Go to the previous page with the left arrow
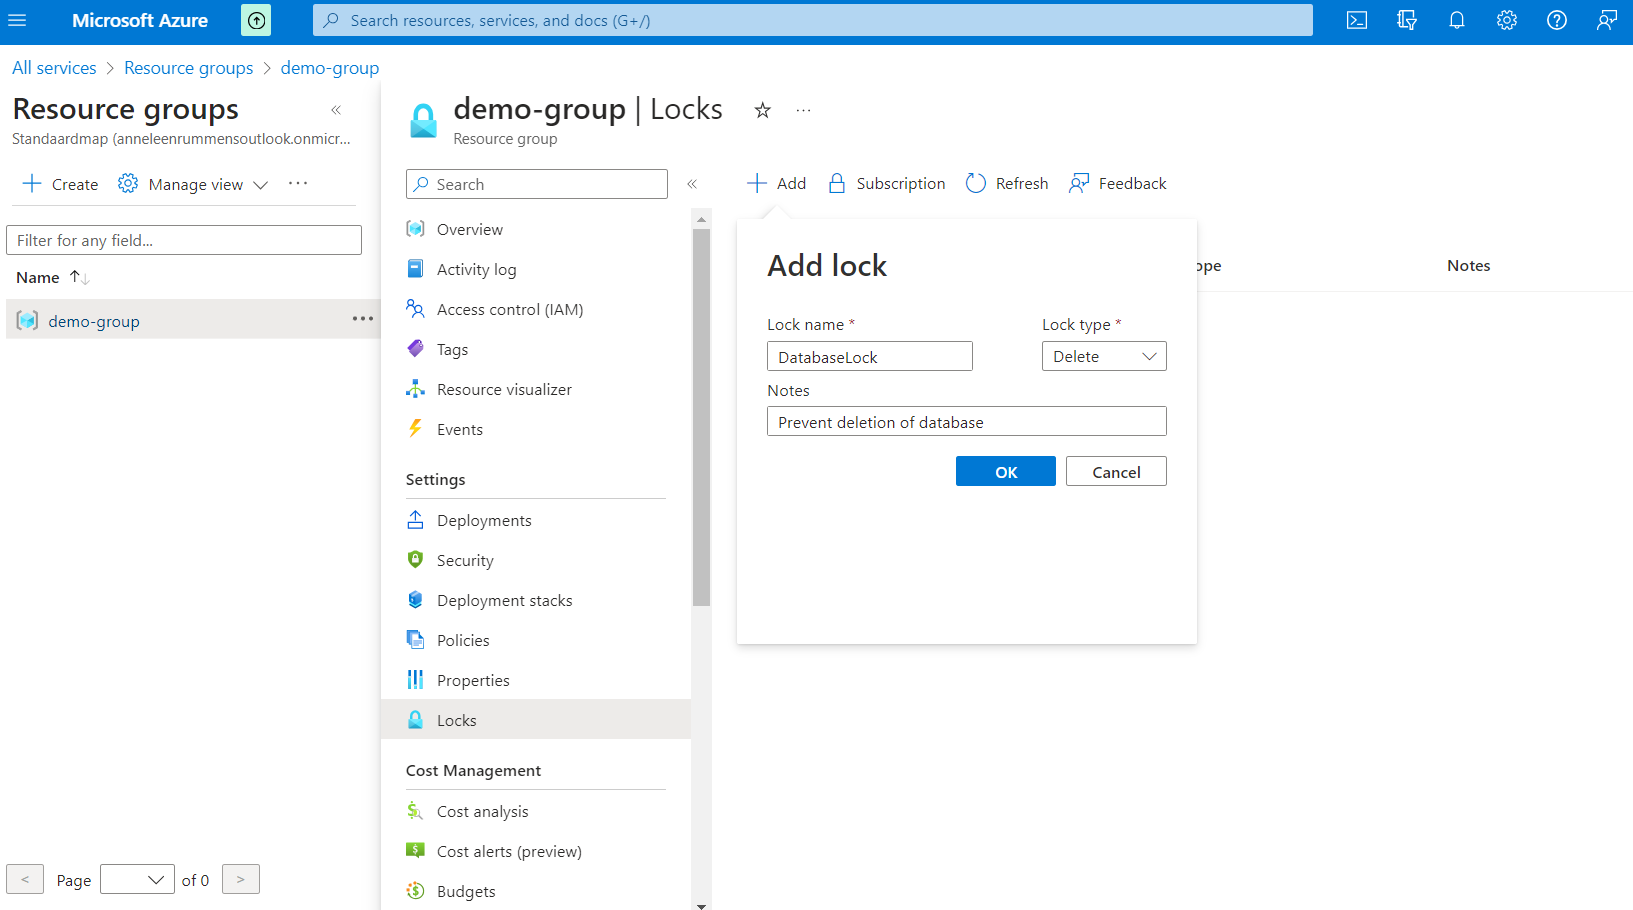This screenshot has height=910, width=1633. pyautogui.click(x=25, y=879)
